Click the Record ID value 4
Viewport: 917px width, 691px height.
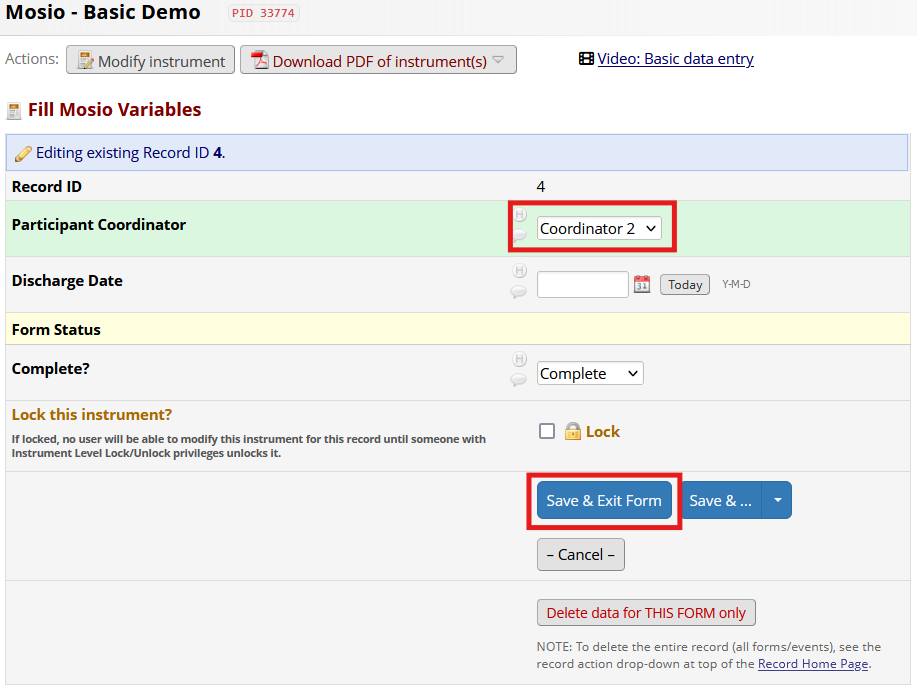pos(541,186)
